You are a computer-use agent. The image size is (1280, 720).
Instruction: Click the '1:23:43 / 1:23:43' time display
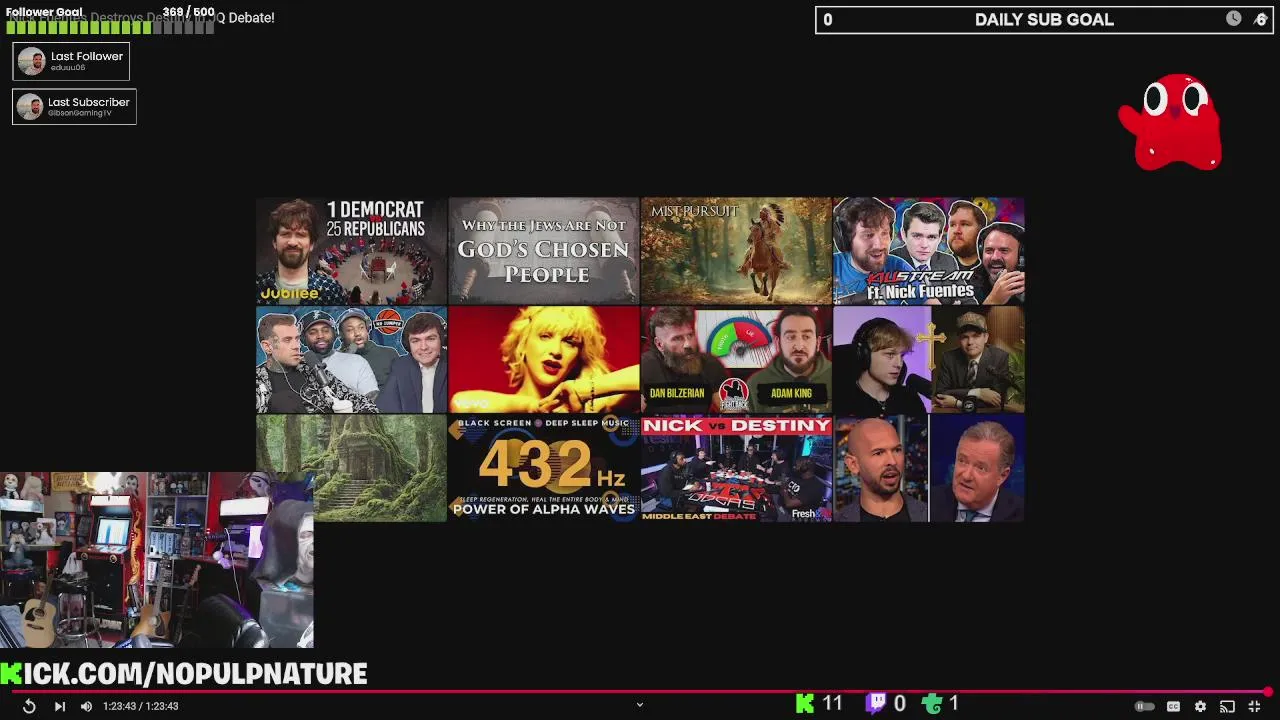140,706
